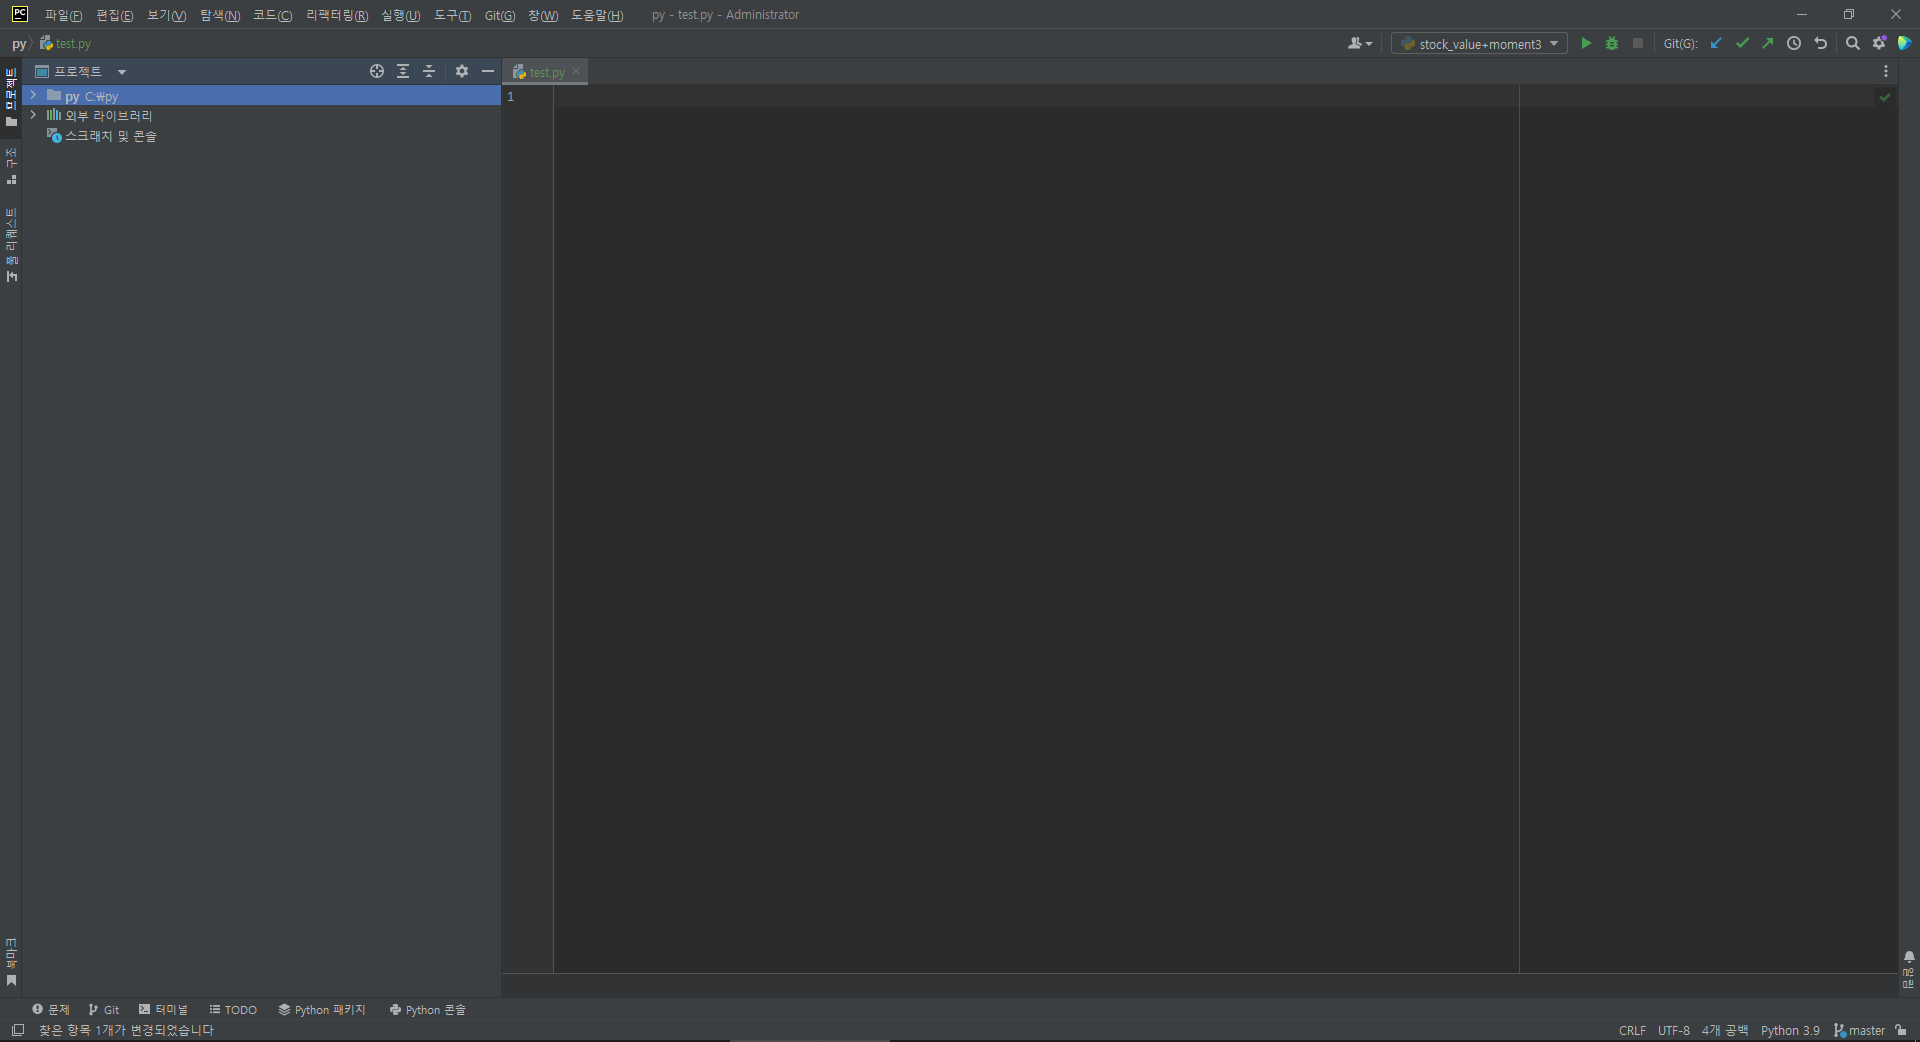Open Search Everywhere magnifier icon
This screenshot has width=1920, height=1042.
(1853, 43)
